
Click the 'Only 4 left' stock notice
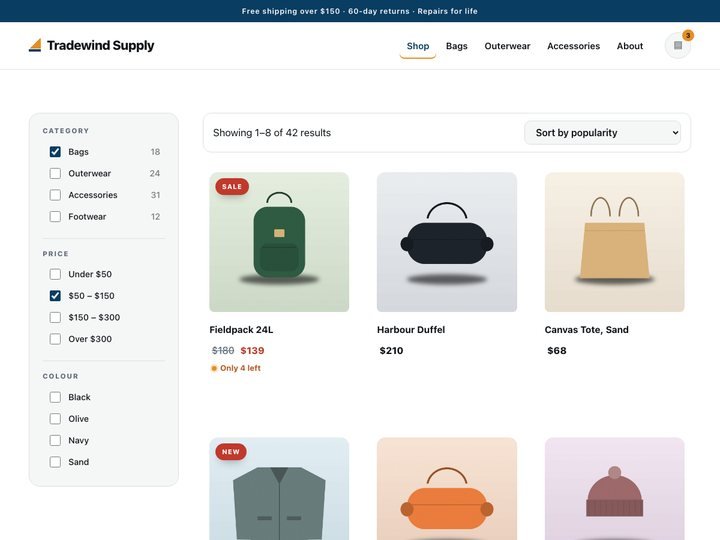236,368
